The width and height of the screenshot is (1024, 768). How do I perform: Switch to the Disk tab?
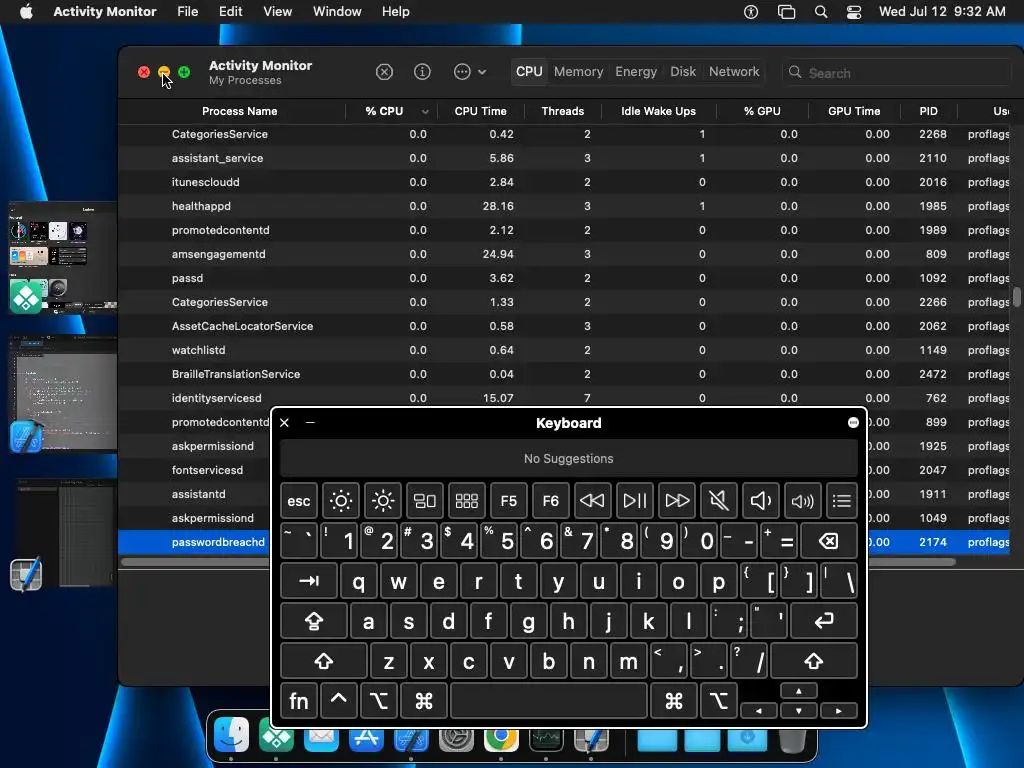(x=683, y=72)
